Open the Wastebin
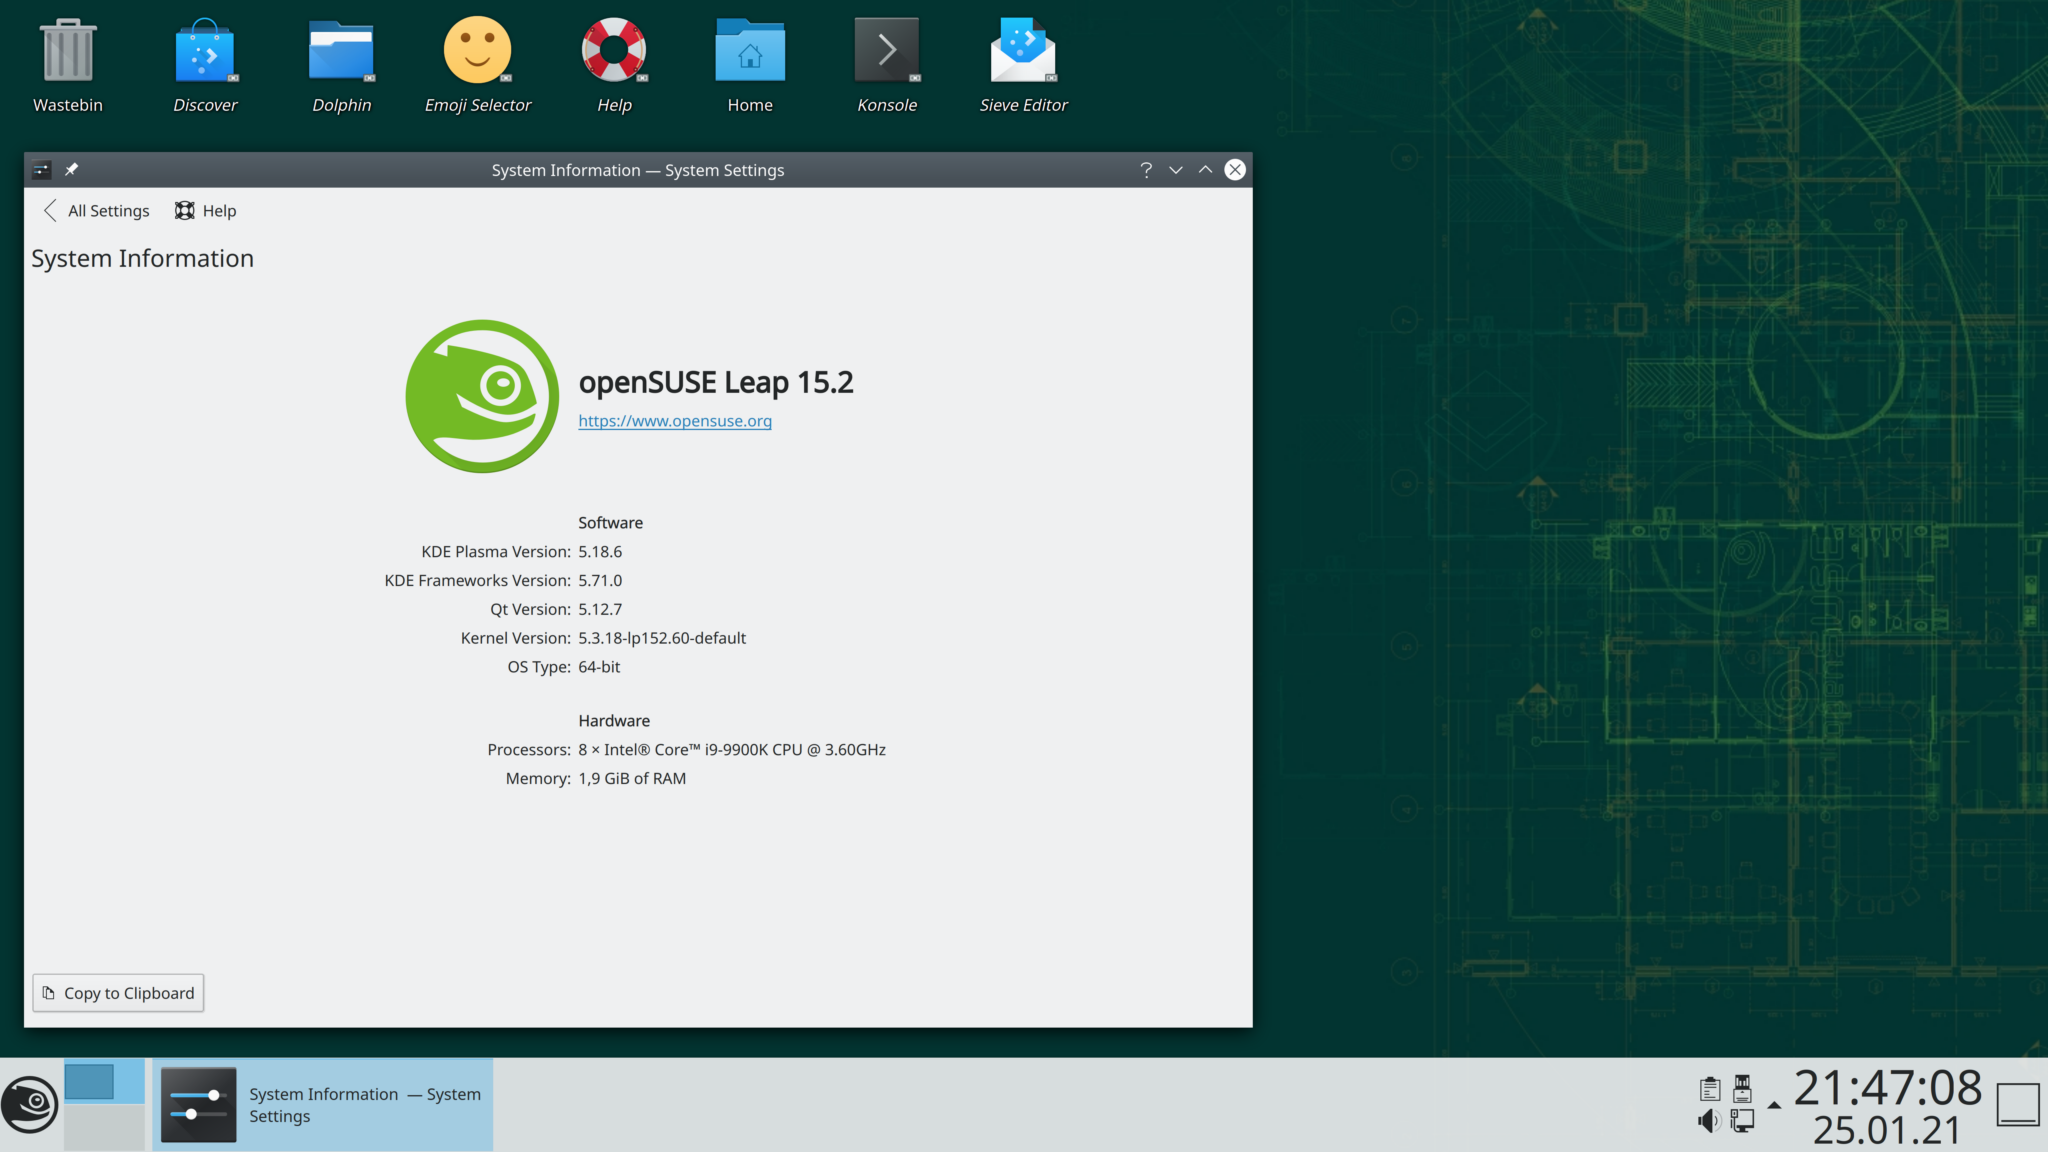The height and width of the screenshot is (1152, 2048). pos(68,48)
